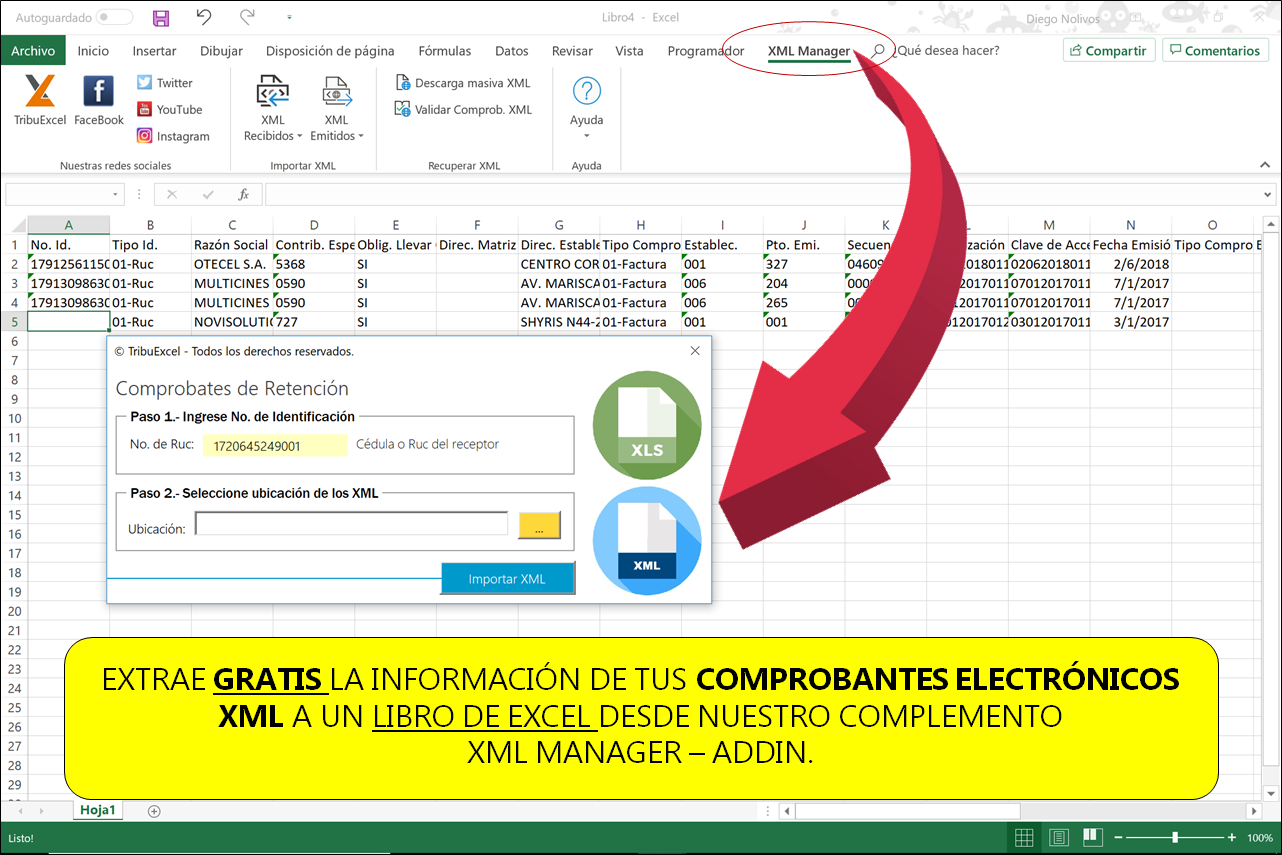Save the workbook with the Save icon
The width and height of the screenshot is (1282, 855).
coord(160,18)
